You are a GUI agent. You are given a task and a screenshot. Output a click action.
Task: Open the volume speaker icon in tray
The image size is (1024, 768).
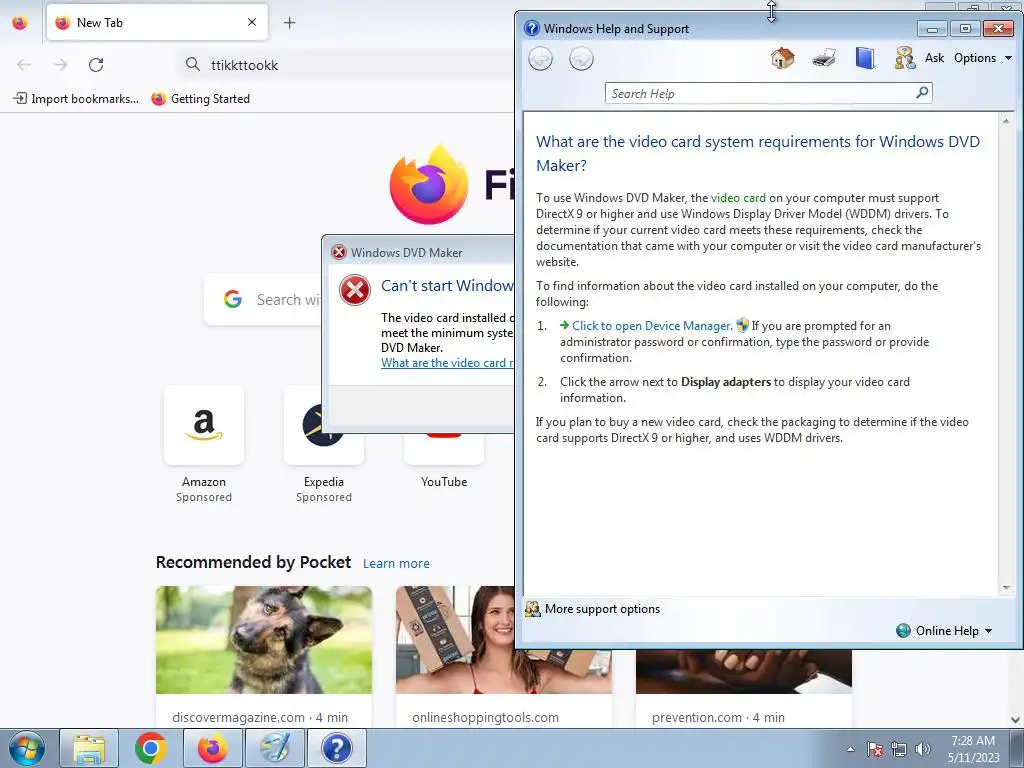tap(922, 749)
